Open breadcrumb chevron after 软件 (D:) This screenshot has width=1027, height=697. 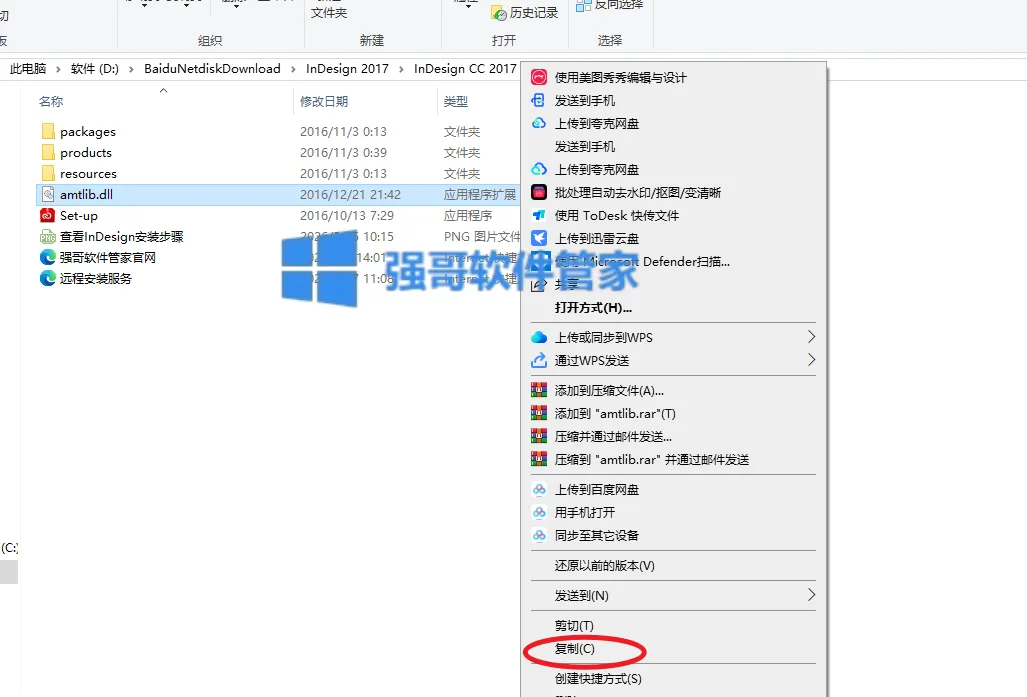coord(131,69)
